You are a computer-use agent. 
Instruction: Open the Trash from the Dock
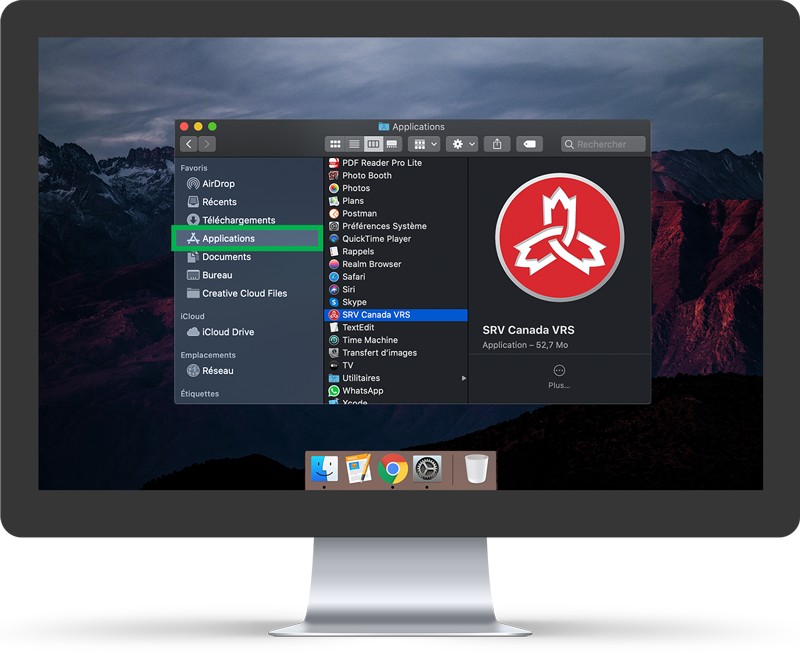click(477, 468)
